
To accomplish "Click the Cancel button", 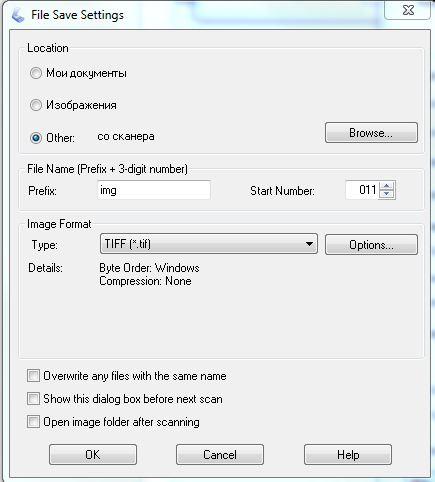I will point(220,455).
